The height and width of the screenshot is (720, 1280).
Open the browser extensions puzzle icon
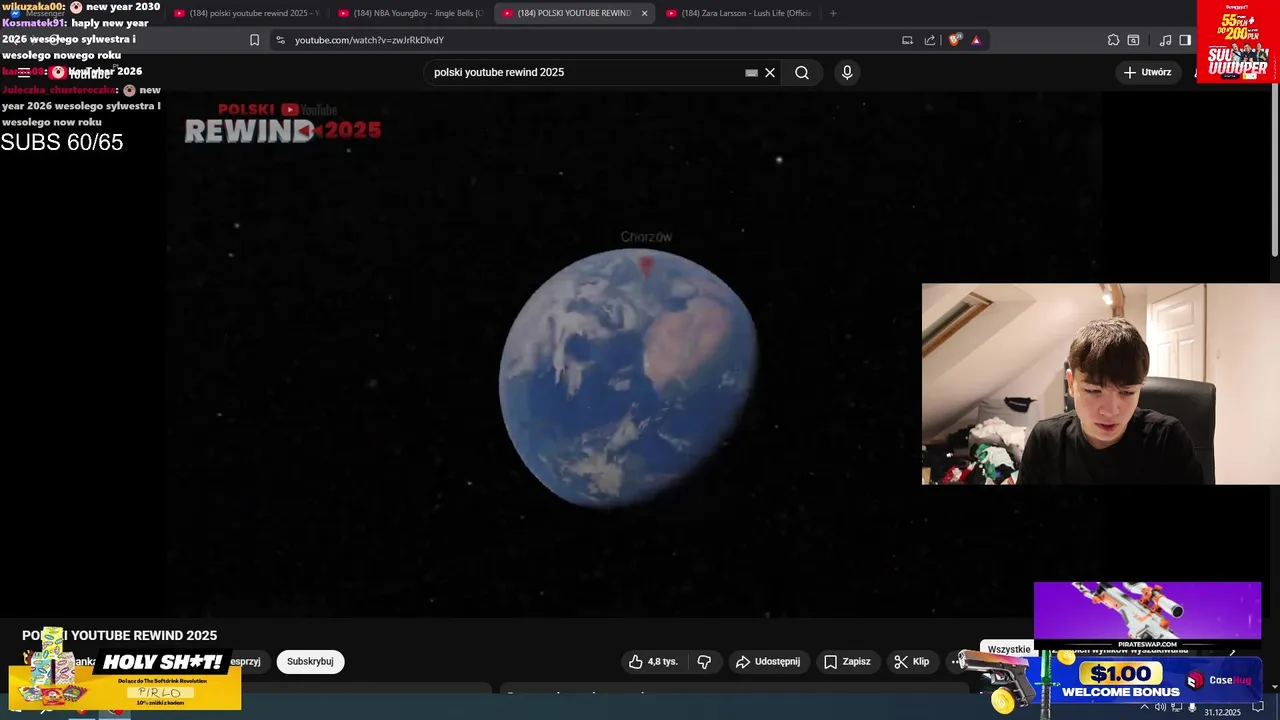pos(1113,40)
